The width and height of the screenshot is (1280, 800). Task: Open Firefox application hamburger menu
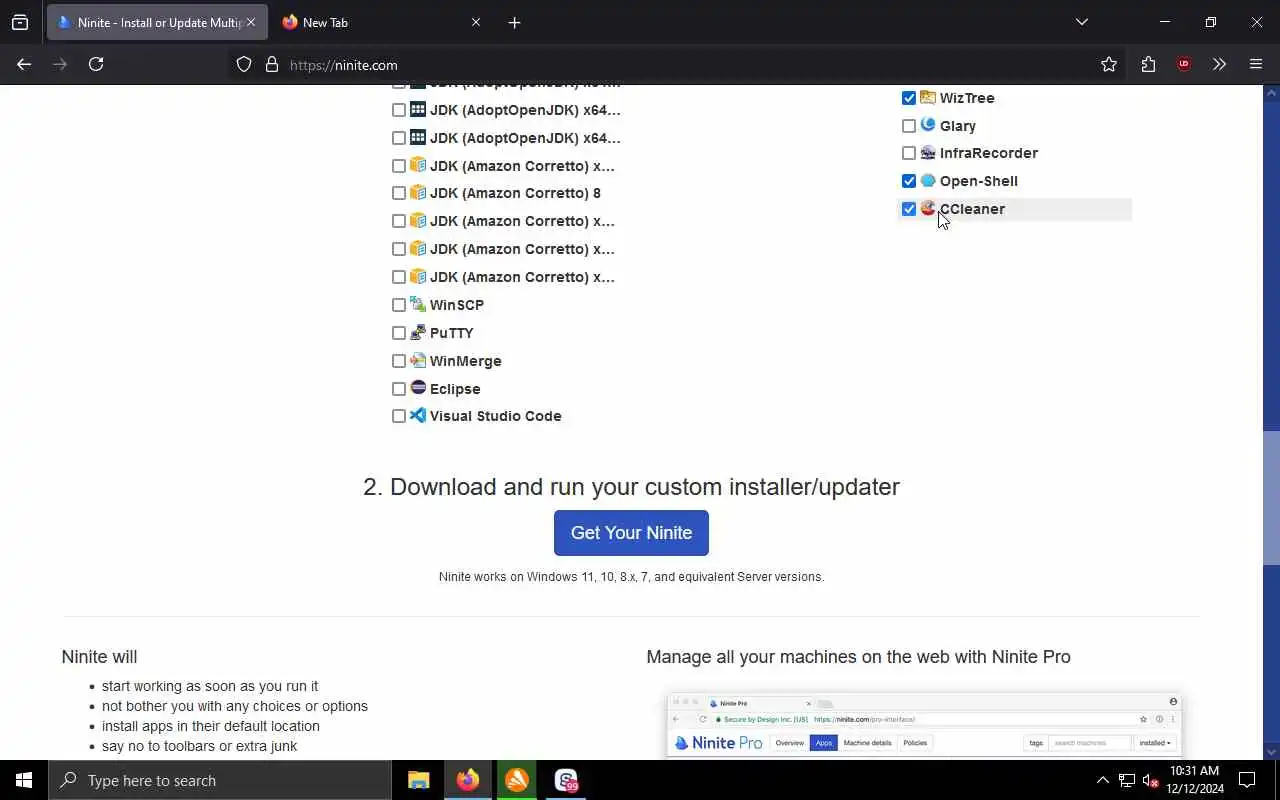click(1256, 64)
